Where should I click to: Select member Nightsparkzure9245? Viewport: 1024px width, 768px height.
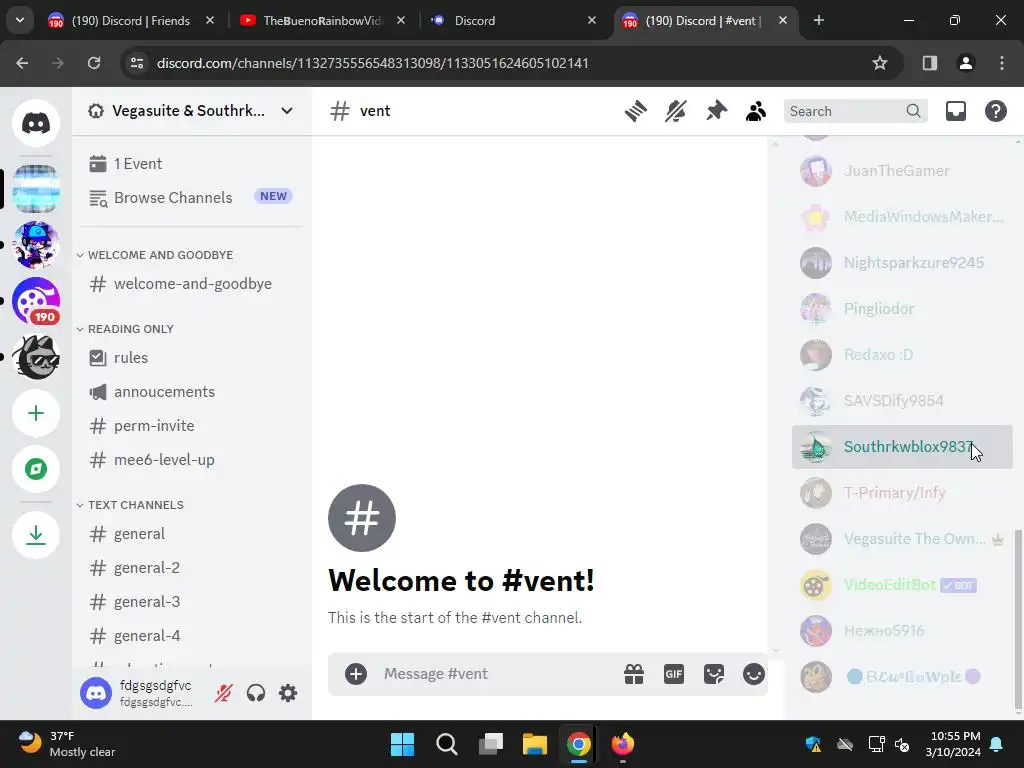click(902, 263)
